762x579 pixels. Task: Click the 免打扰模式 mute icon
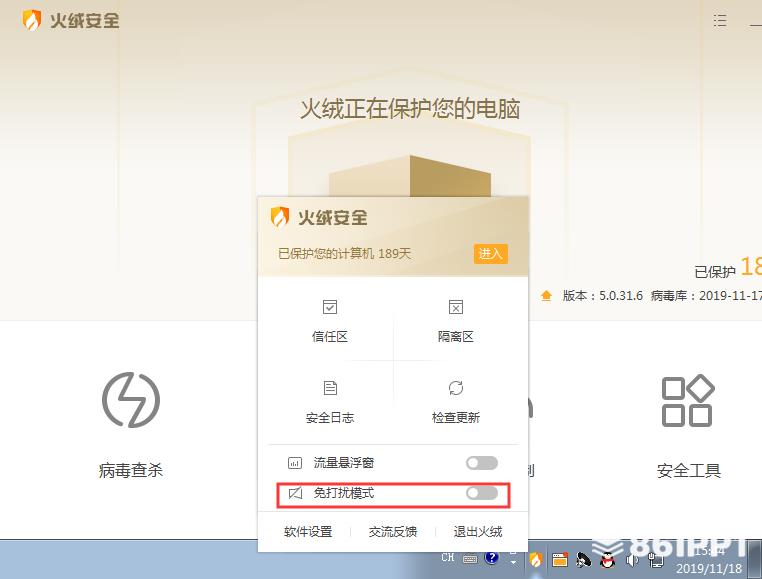(x=295, y=493)
